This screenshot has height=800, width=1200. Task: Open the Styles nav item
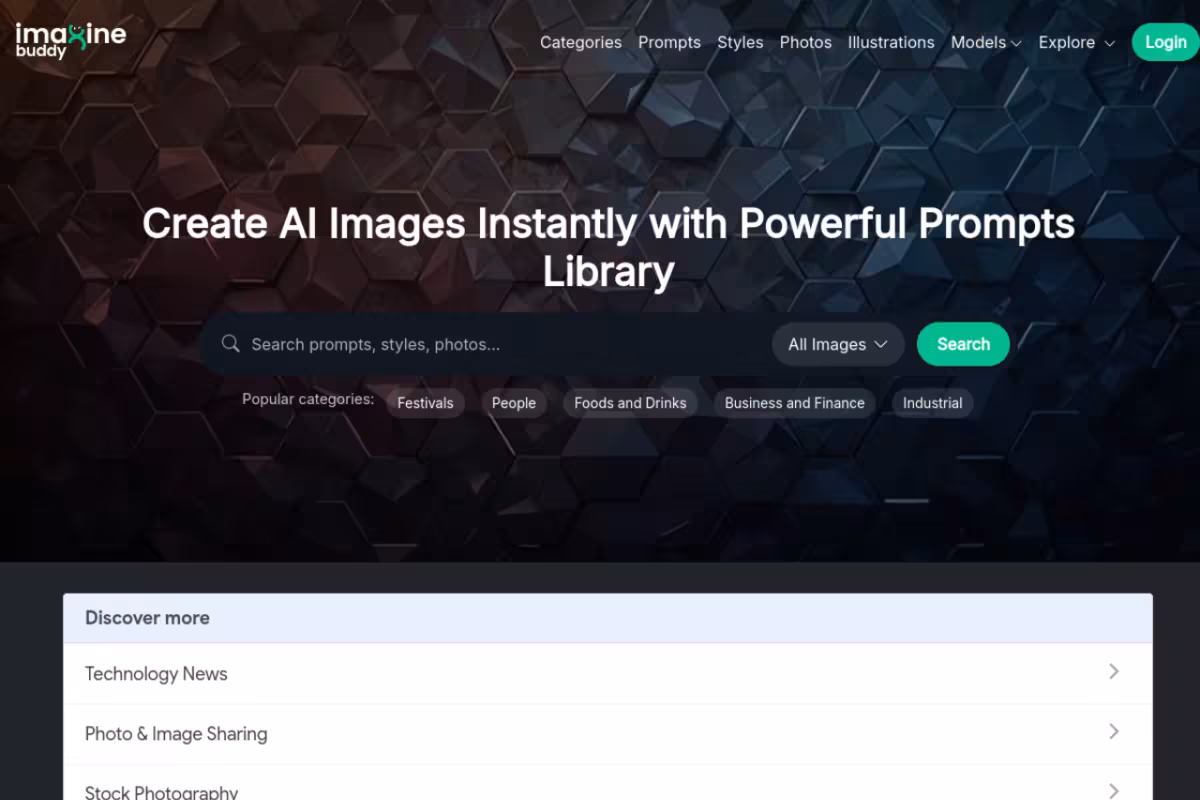[x=740, y=42]
